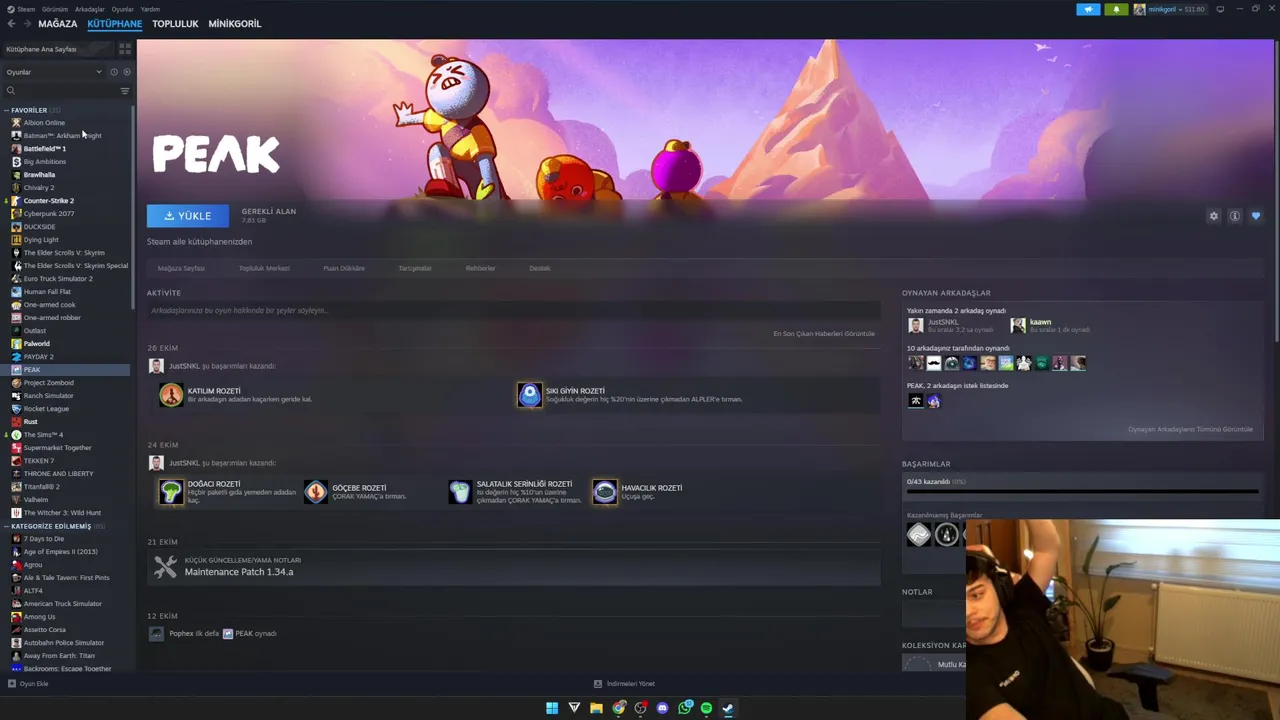Click the recent games clock icon
This screenshot has width=1280, height=720.
click(114, 72)
